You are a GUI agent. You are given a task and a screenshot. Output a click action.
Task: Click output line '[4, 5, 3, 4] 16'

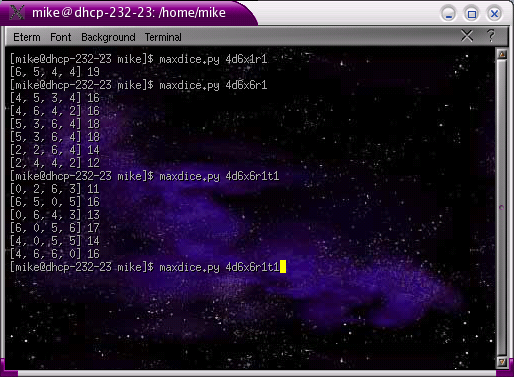(55, 98)
